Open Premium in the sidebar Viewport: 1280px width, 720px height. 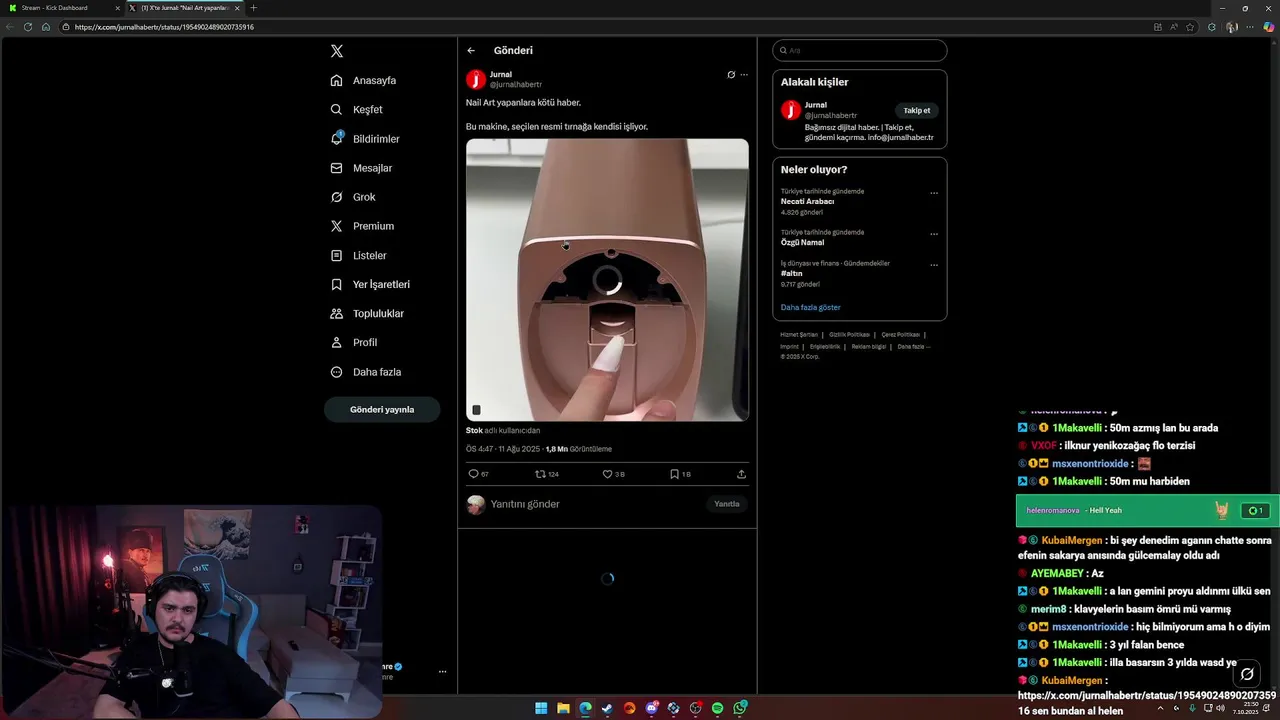tap(363, 226)
